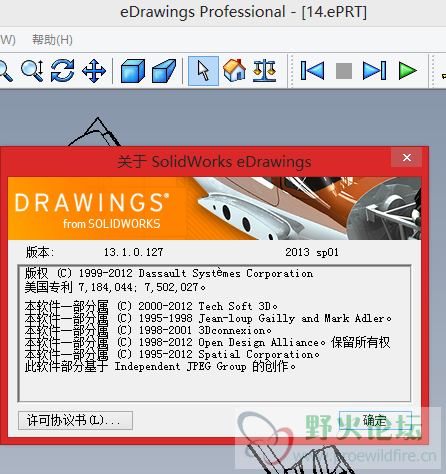Open the 帮助(H) menu
The height and width of the screenshot is (474, 446).
click(52, 40)
